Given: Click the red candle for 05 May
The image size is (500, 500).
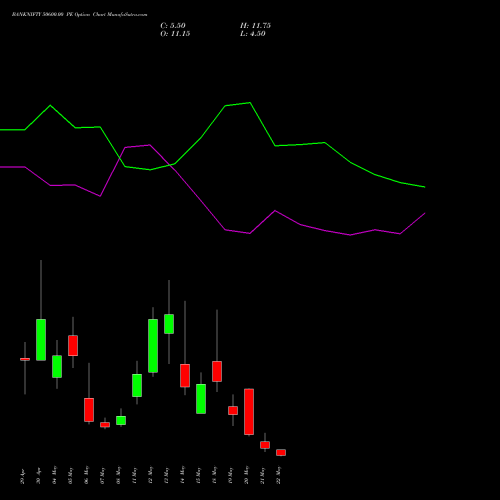Looking at the screenshot, I should pos(73,345).
